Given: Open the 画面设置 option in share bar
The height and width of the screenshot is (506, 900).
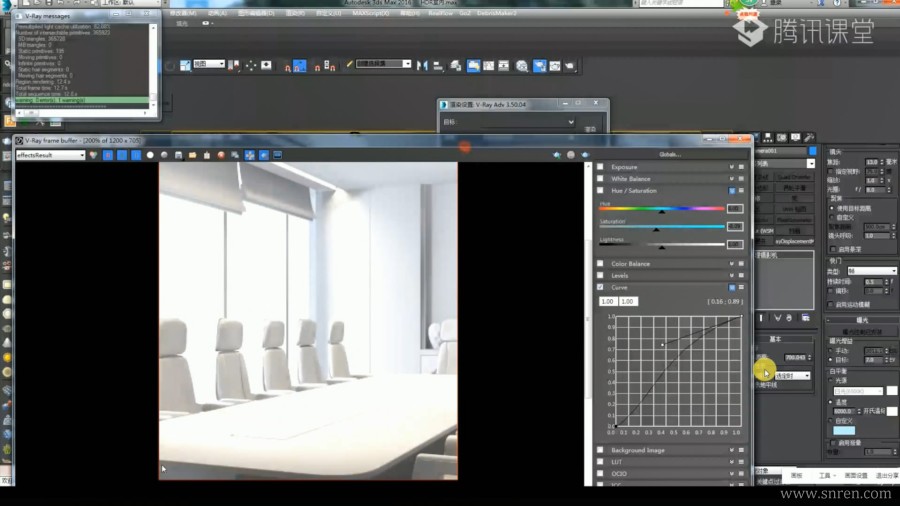Looking at the screenshot, I should tap(856, 476).
